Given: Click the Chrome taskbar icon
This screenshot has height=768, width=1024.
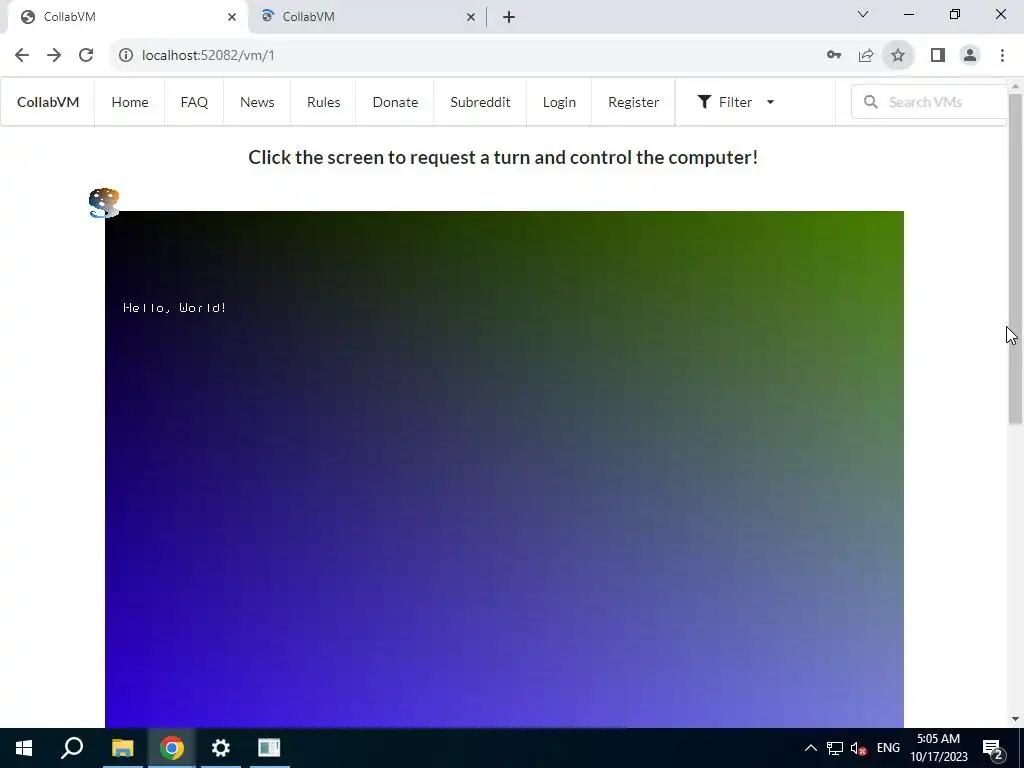Looking at the screenshot, I should 172,748.
